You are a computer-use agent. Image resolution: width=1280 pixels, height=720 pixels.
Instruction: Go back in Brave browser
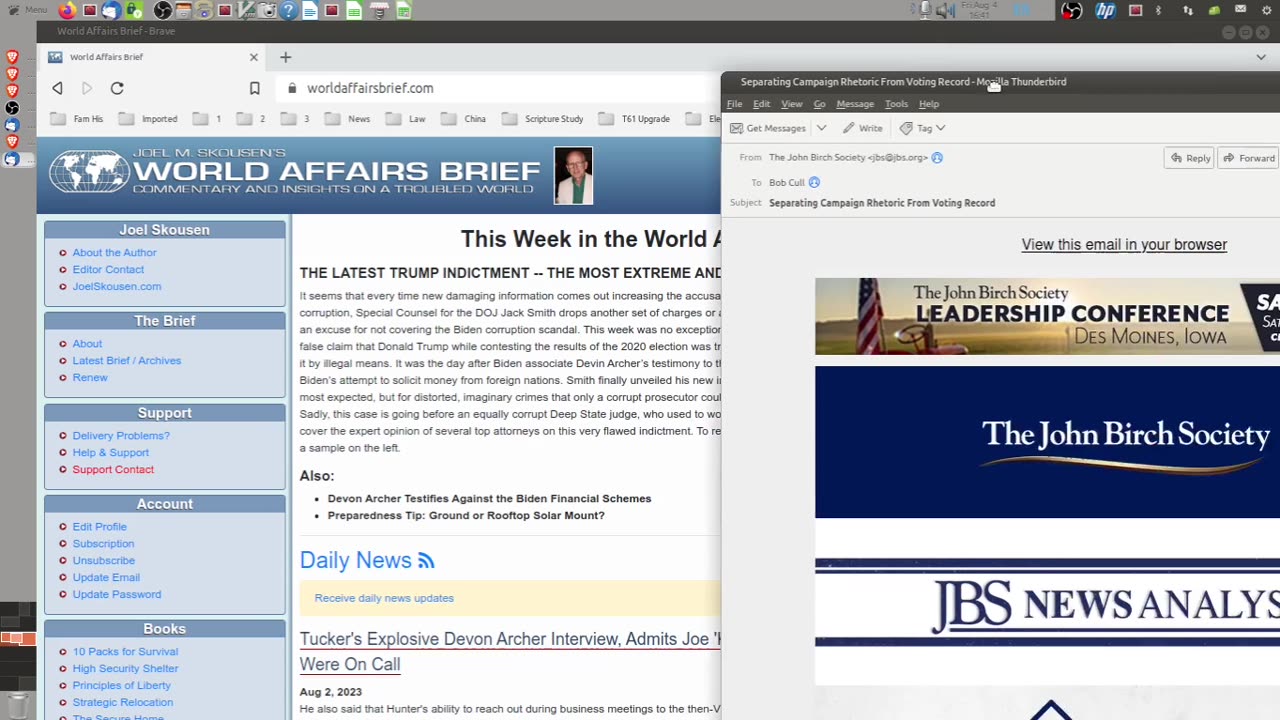[x=57, y=88]
